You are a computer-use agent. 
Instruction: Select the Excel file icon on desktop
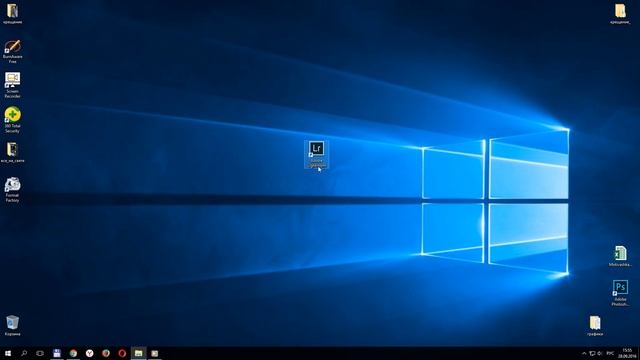coord(620,256)
